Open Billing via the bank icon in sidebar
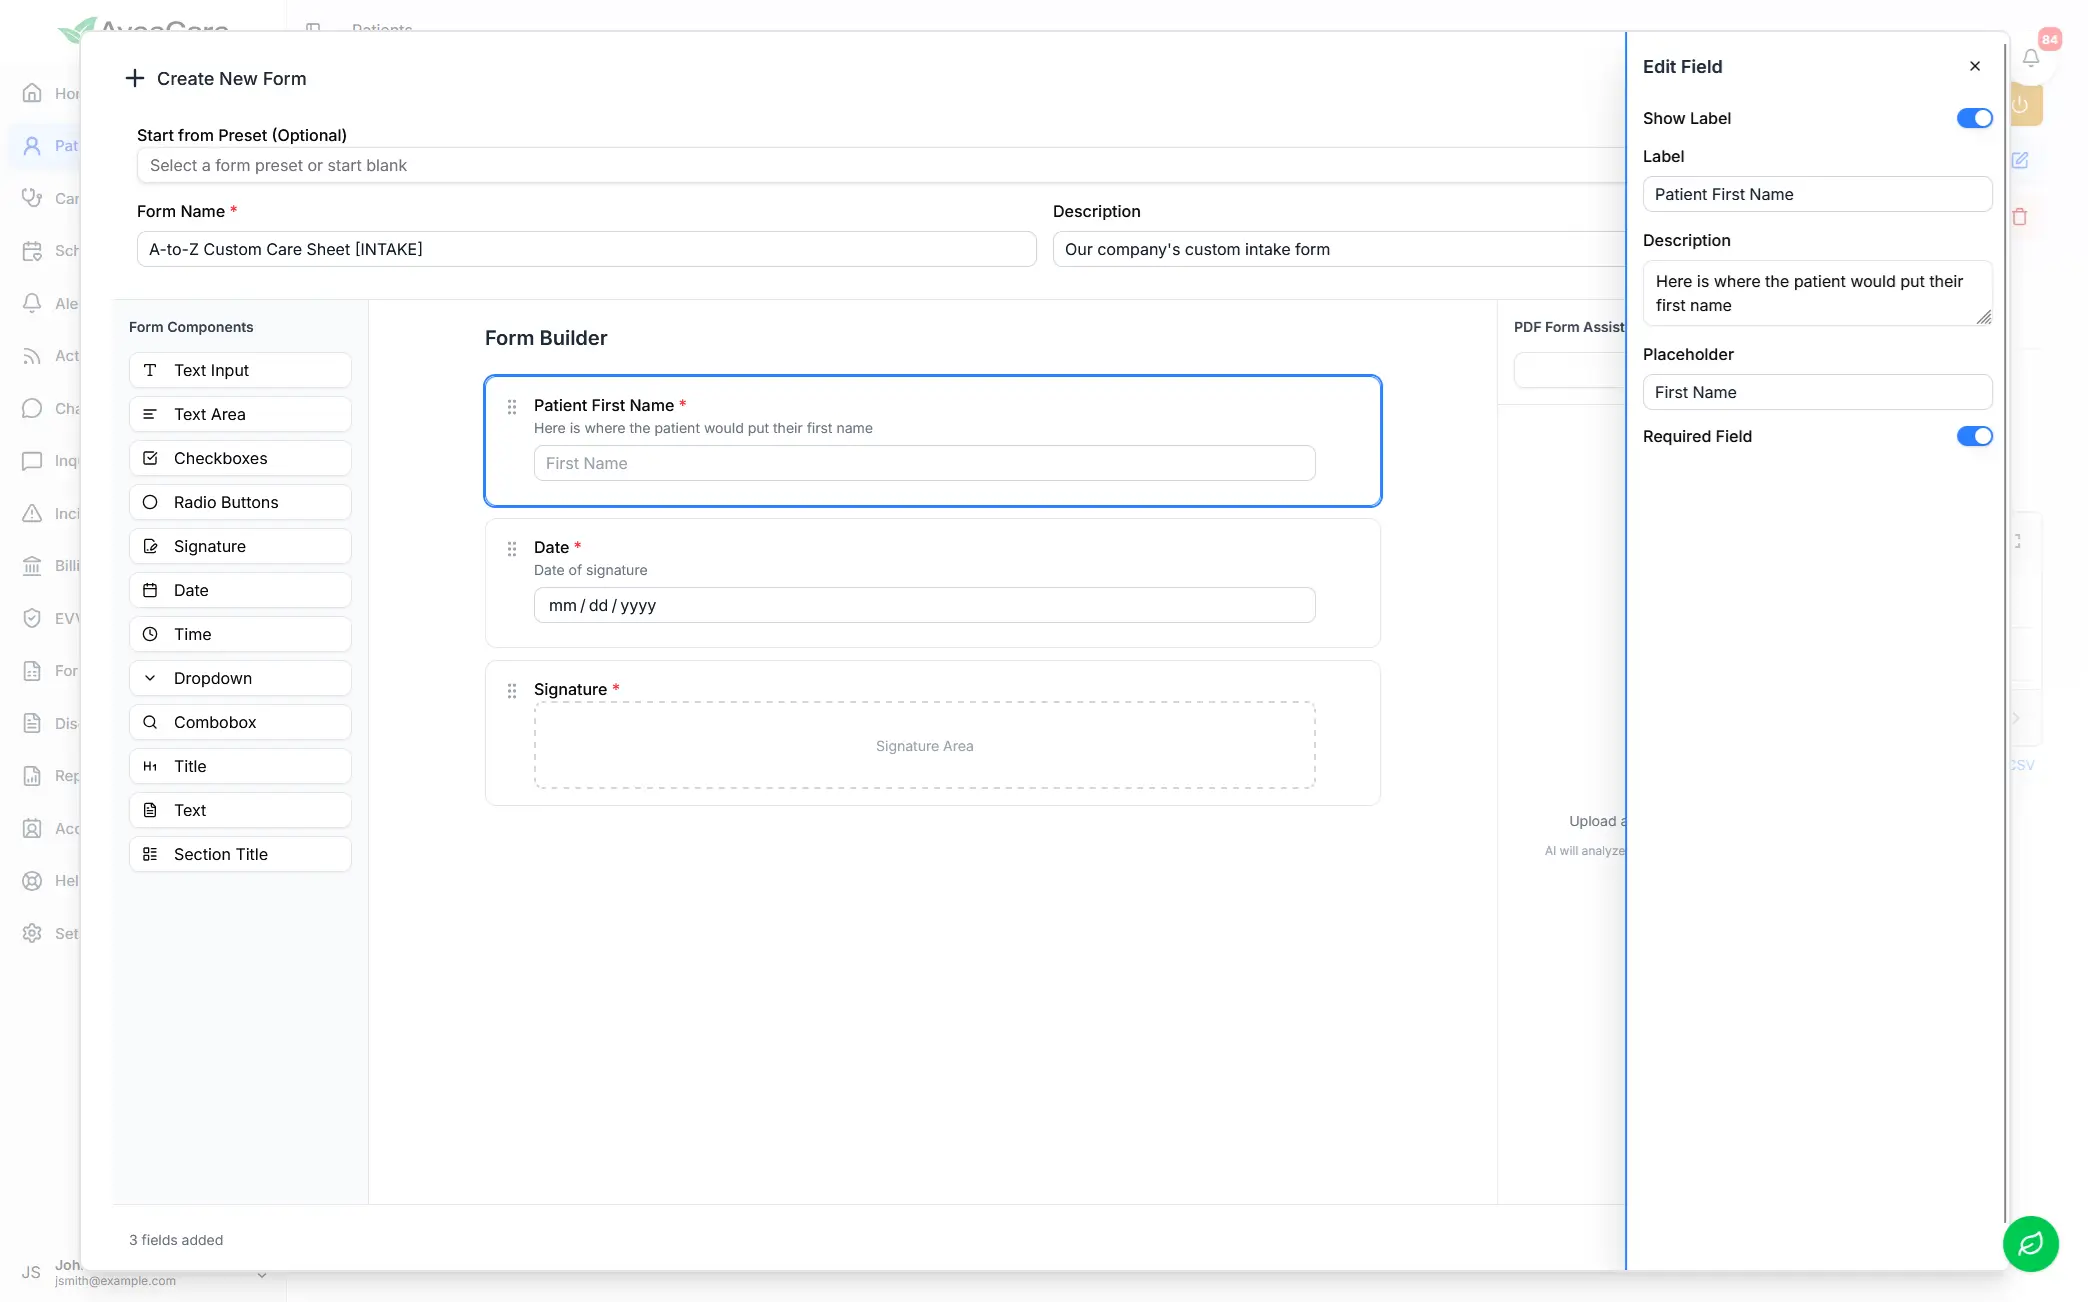2088x1302 pixels. pos(32,565)
